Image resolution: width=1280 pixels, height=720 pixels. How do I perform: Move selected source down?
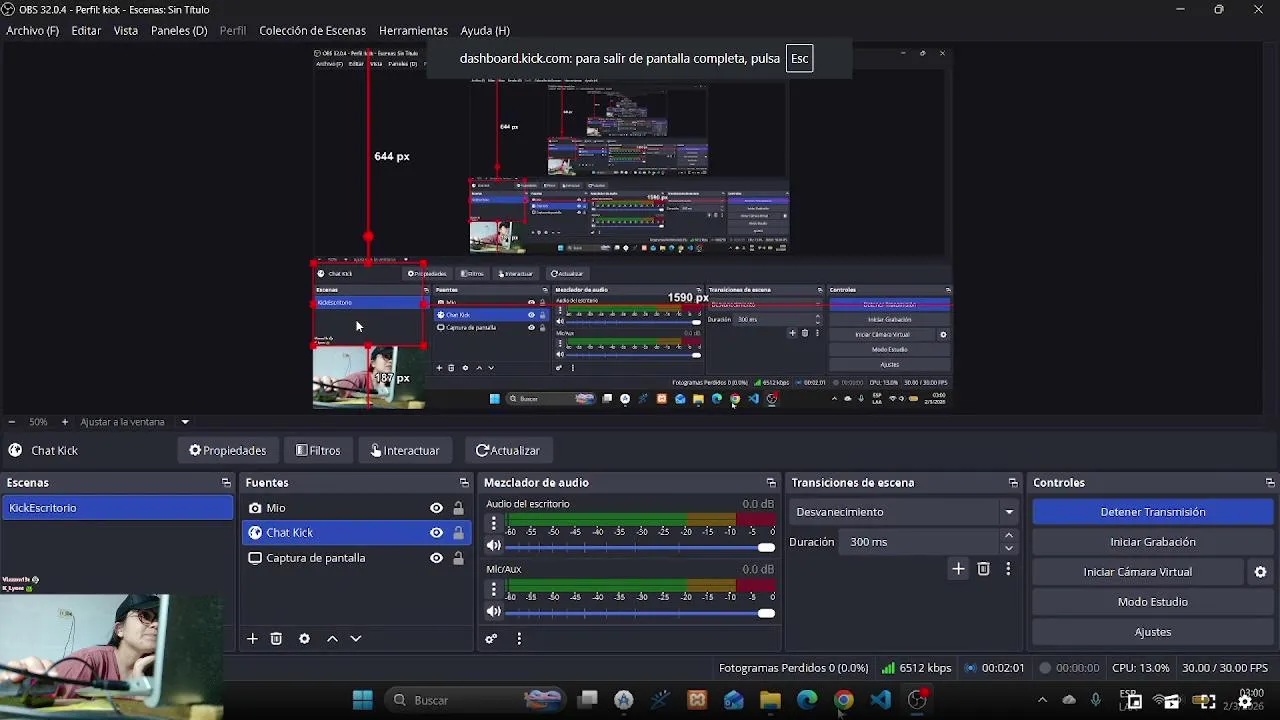(355, 639)
